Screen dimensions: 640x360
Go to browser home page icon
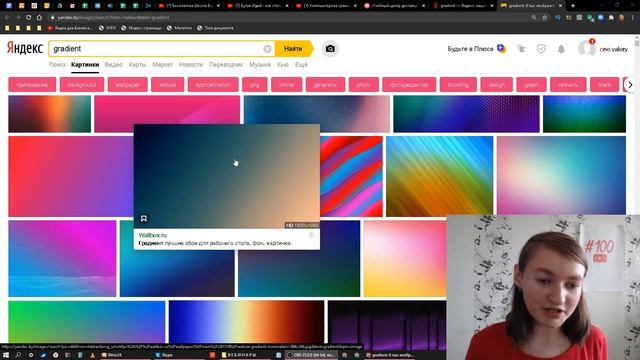(x=39, y=18)
